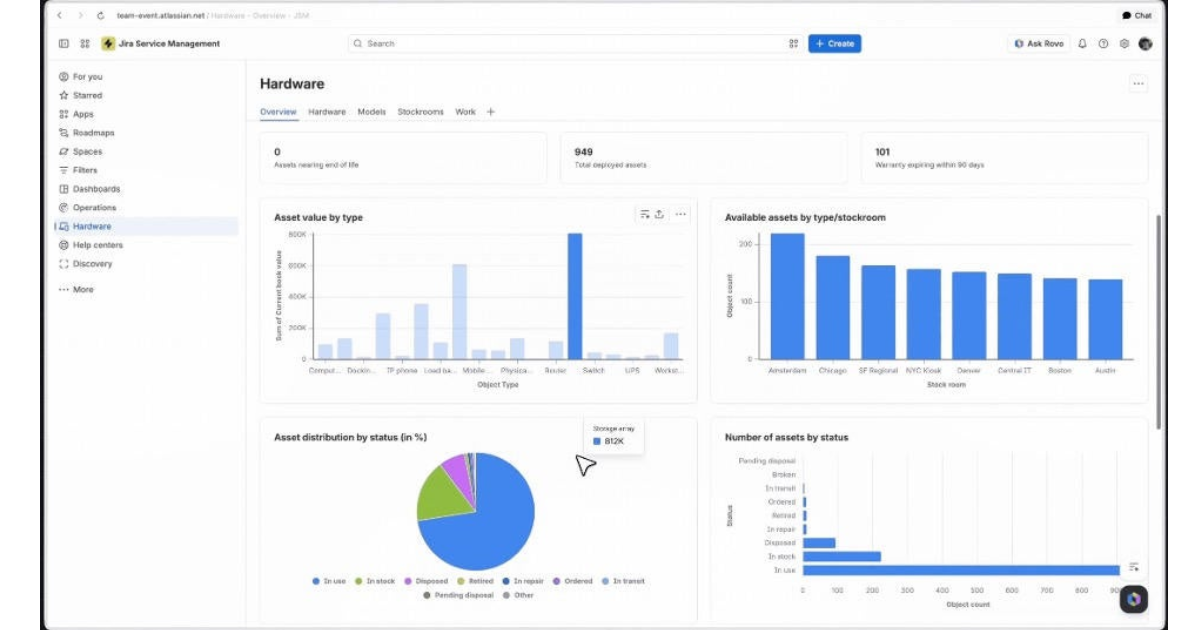This screenshot has height=630, width=1200.
Task: Click in the Search field
Action: pos(575,44)
